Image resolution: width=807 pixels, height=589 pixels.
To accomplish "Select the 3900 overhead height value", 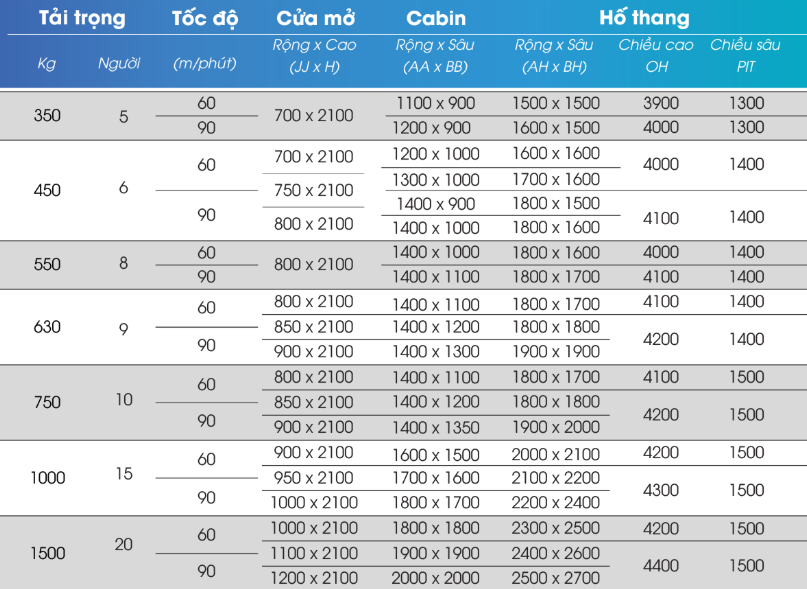I will [661, 103].
